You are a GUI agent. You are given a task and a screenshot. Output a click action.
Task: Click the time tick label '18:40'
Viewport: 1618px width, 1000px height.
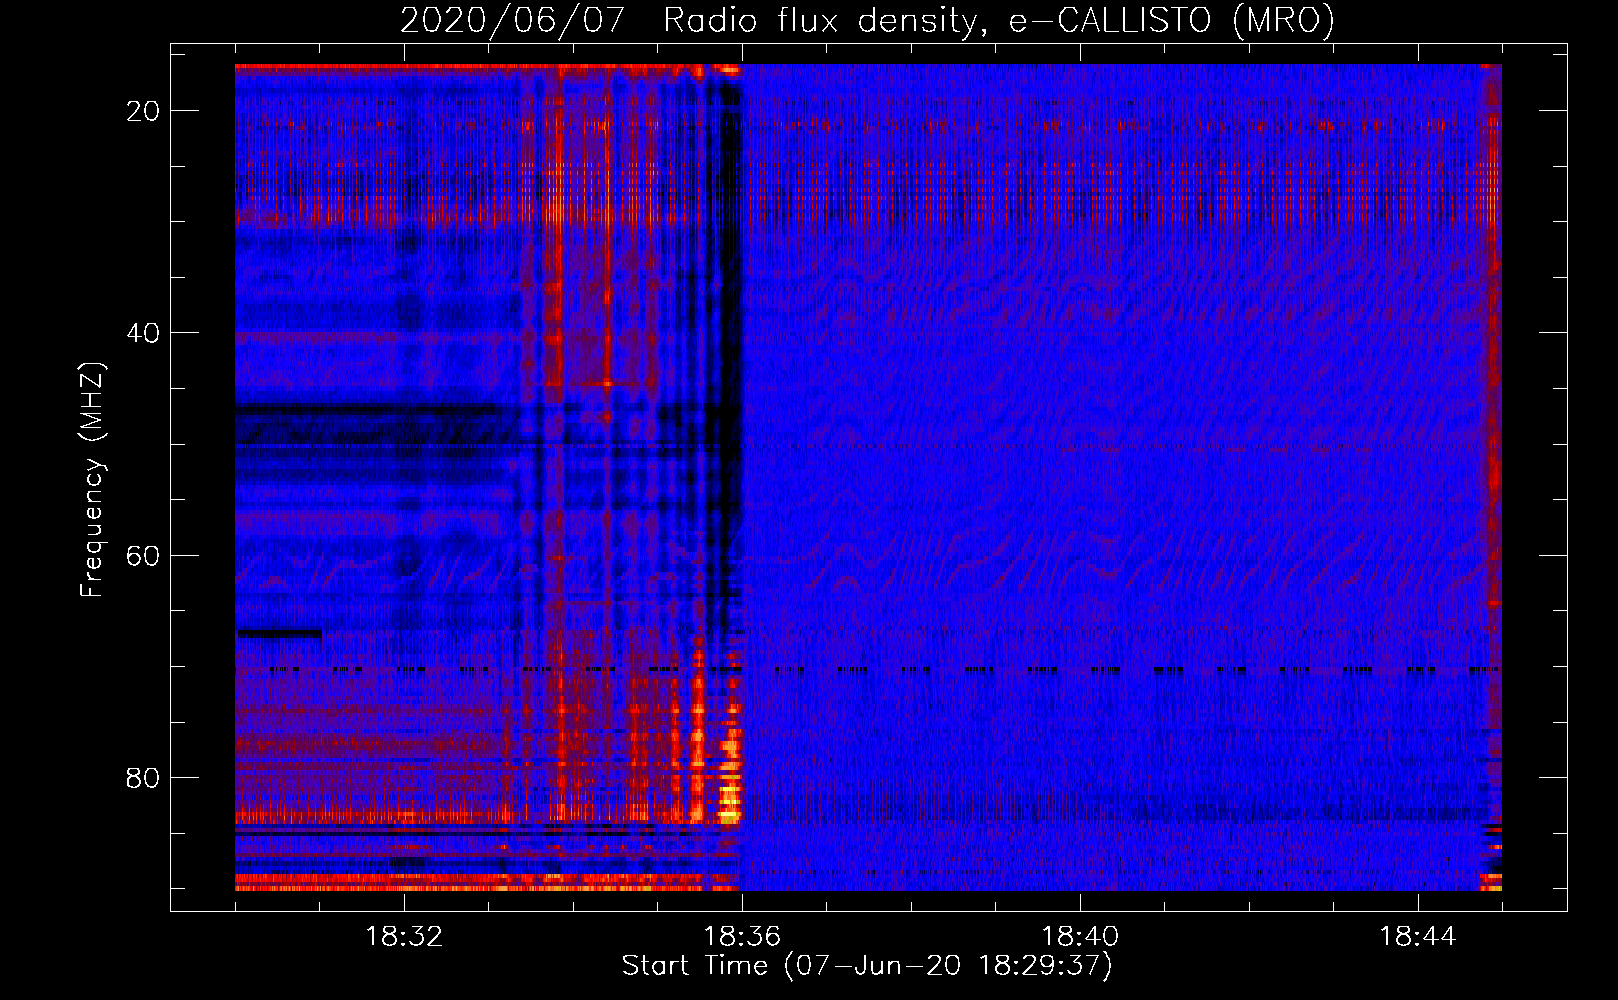[x=1080, y=937]
